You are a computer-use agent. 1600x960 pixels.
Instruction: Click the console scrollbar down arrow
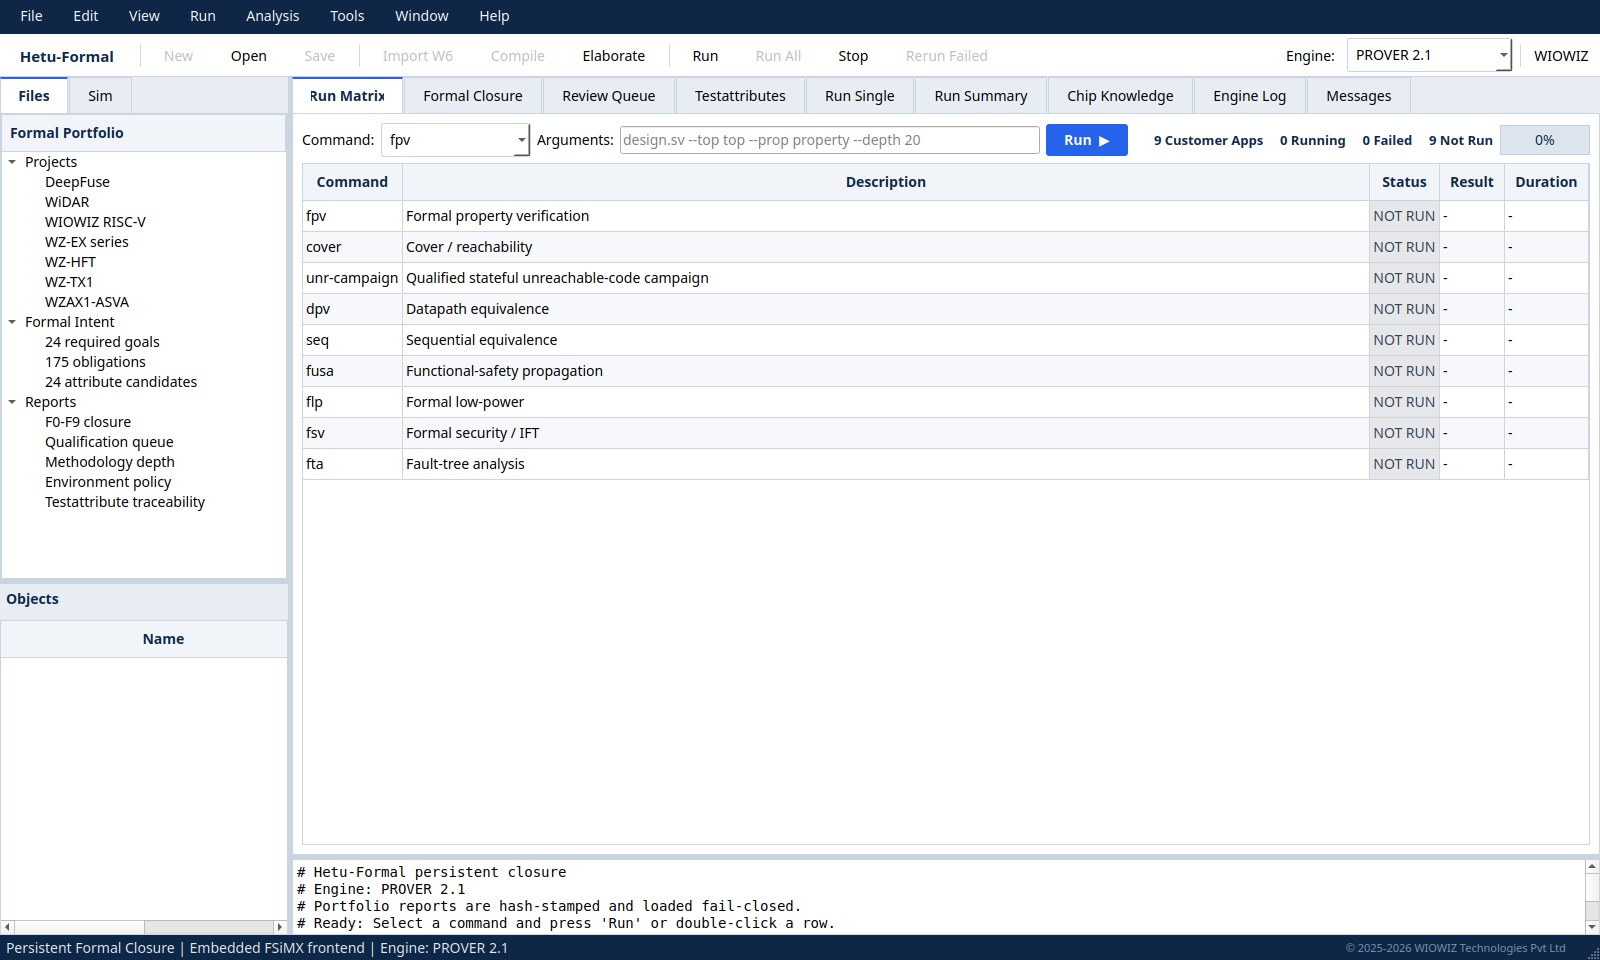1592,927
